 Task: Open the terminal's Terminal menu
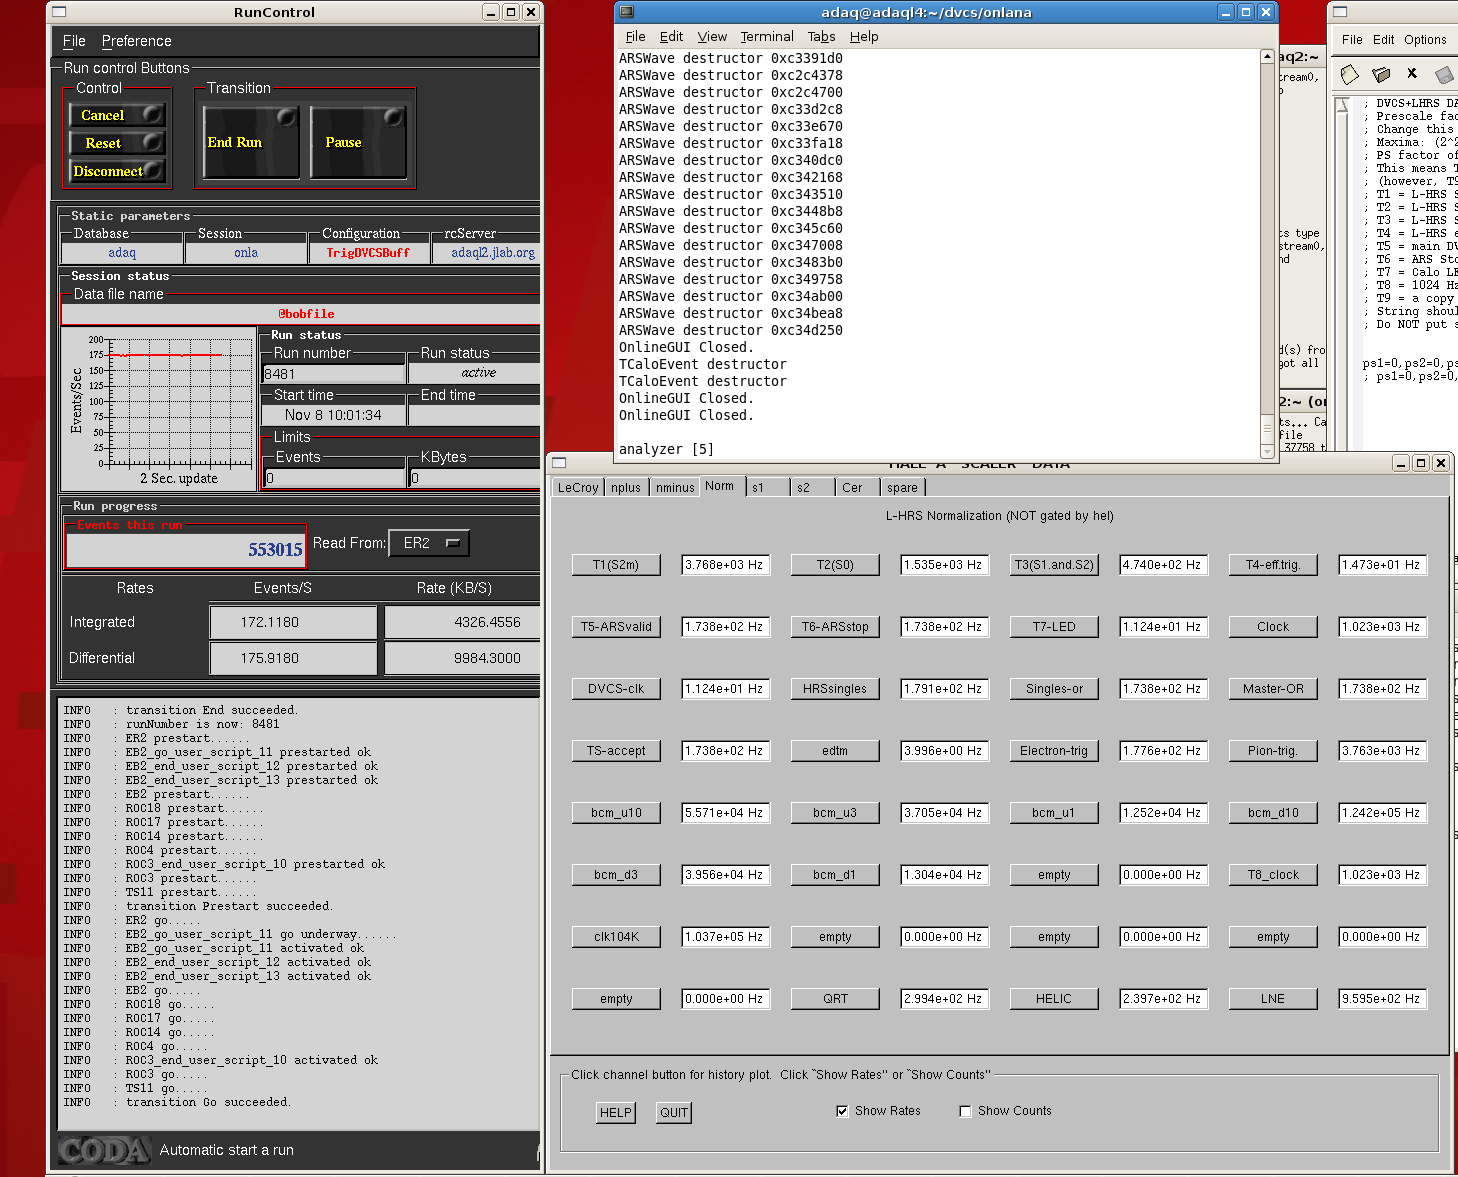(x=767, y=37)
